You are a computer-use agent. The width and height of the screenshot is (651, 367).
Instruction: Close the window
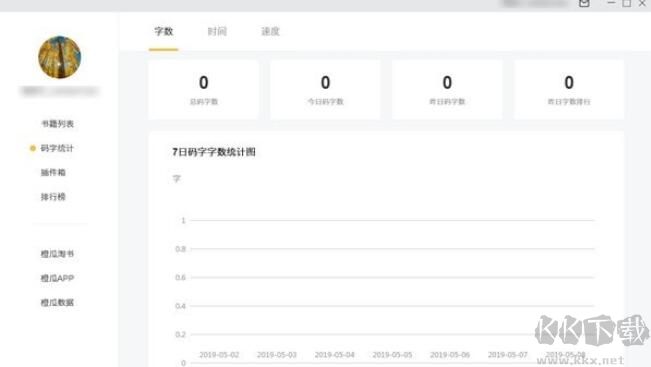pos(642,3)
